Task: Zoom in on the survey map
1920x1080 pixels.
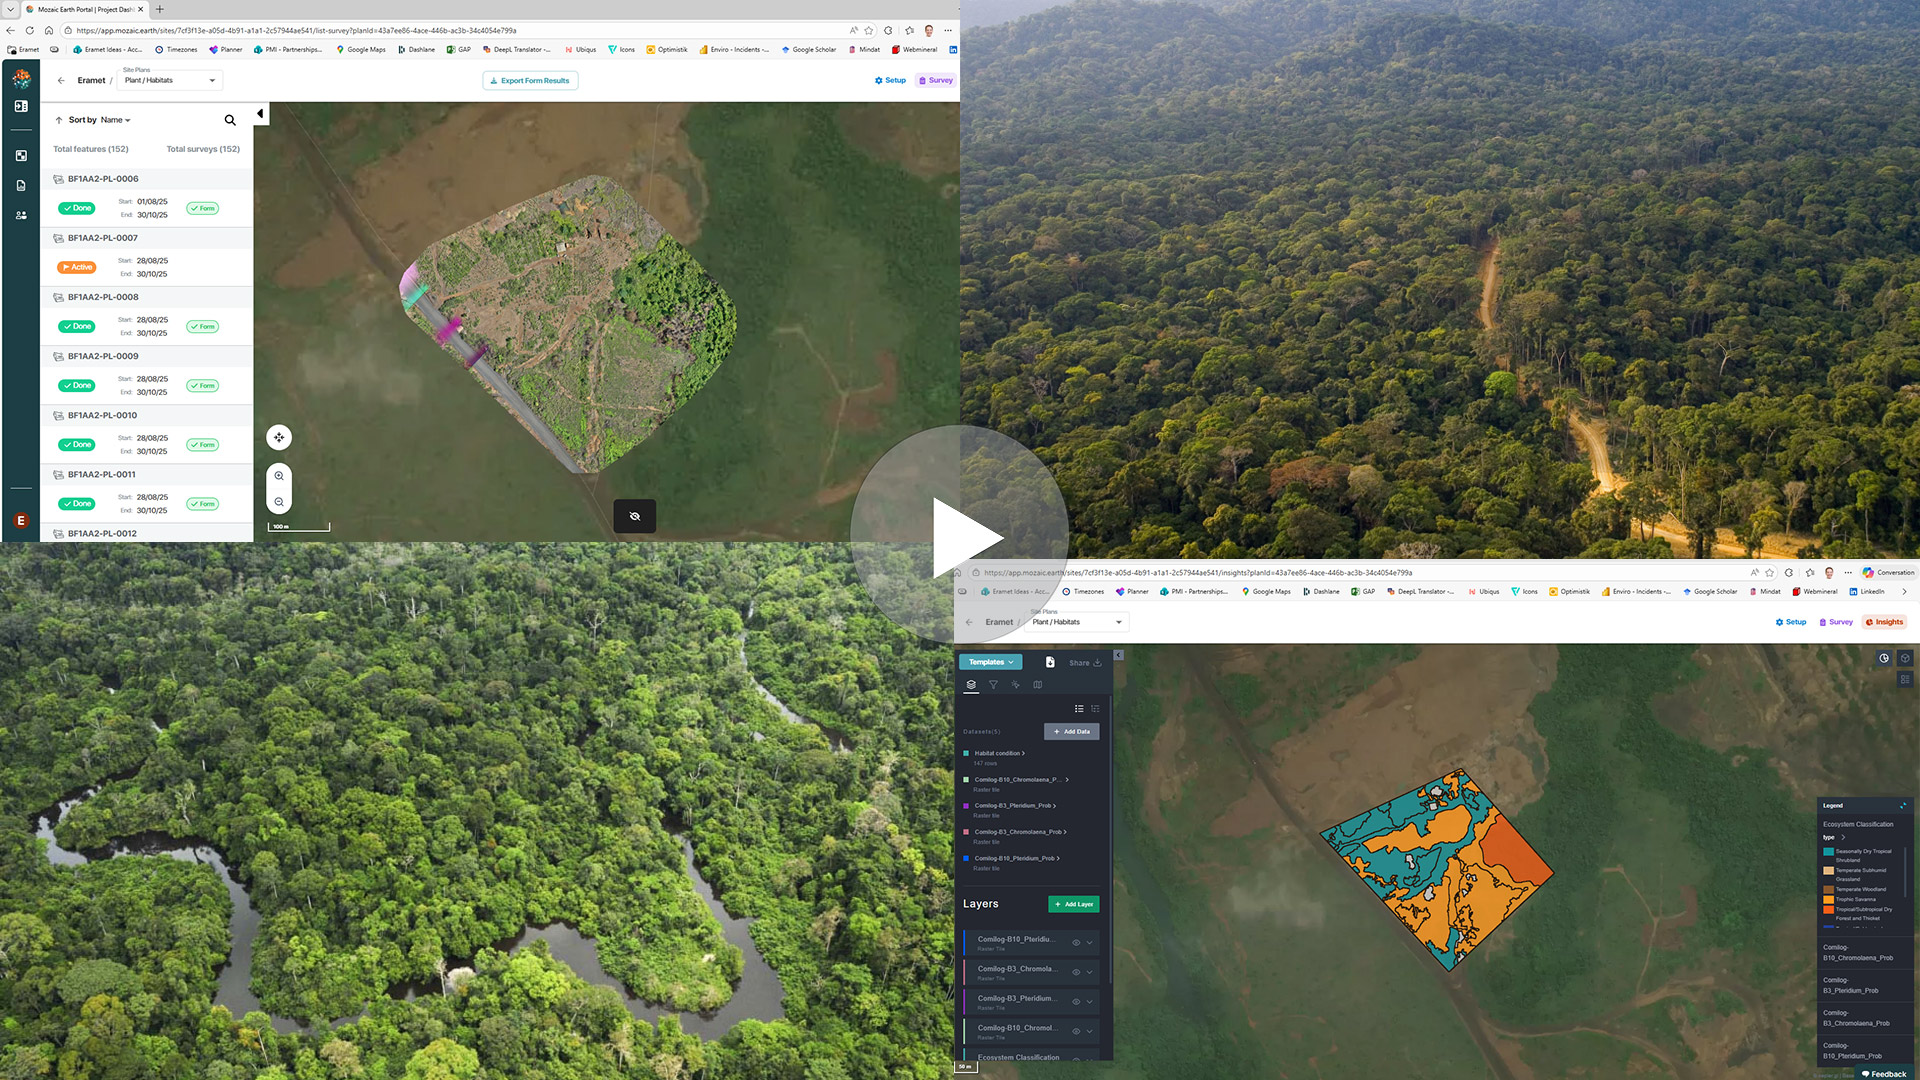Action: tap(279, 476)
